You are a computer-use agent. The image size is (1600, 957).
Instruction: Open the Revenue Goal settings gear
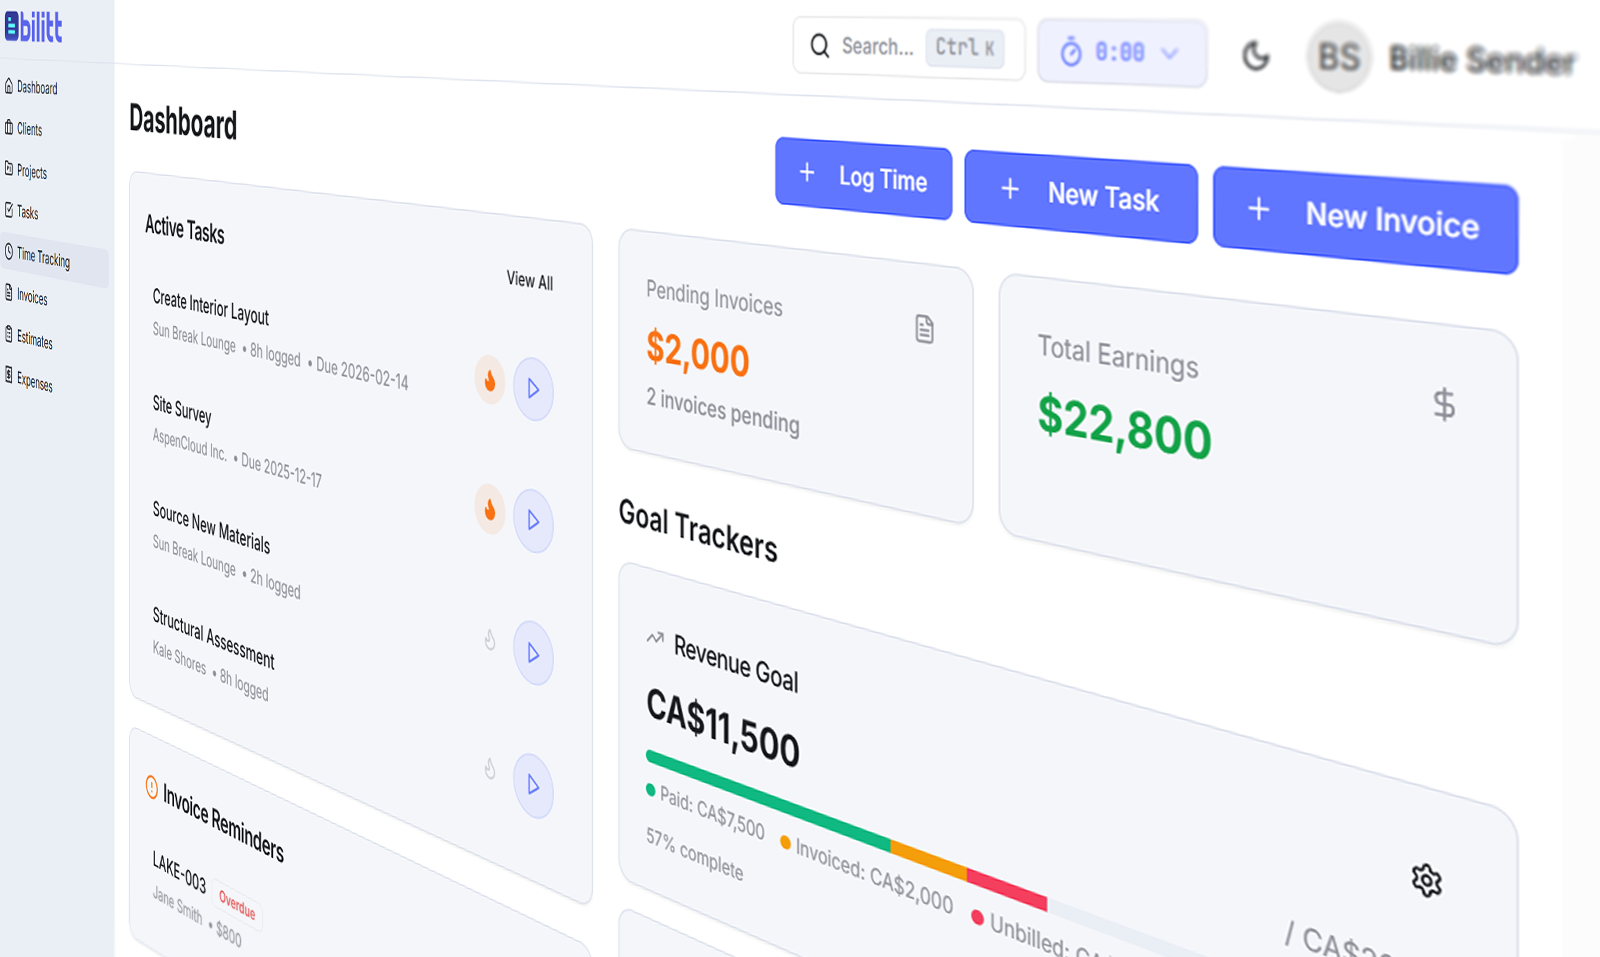point(1427,881)
